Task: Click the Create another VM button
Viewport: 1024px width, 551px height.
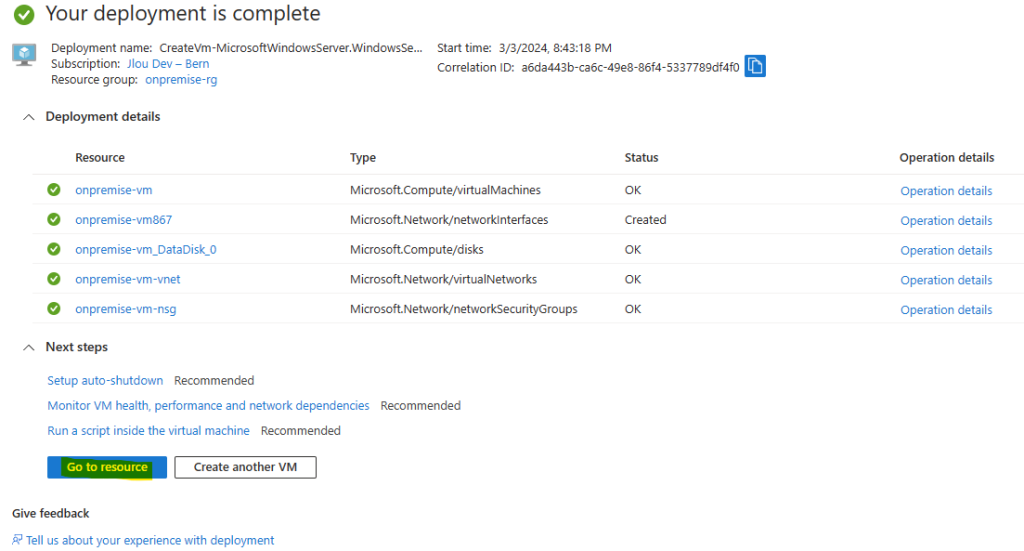Action: click(246, 467)
